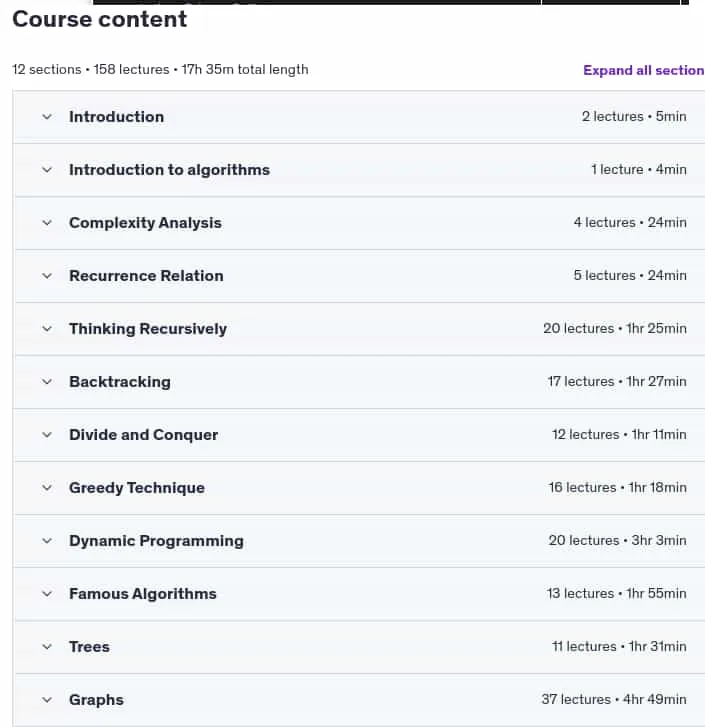Open the Trees section title
Image resolution: width=705 pixels, height=727 pixels.
coord(89,647)
